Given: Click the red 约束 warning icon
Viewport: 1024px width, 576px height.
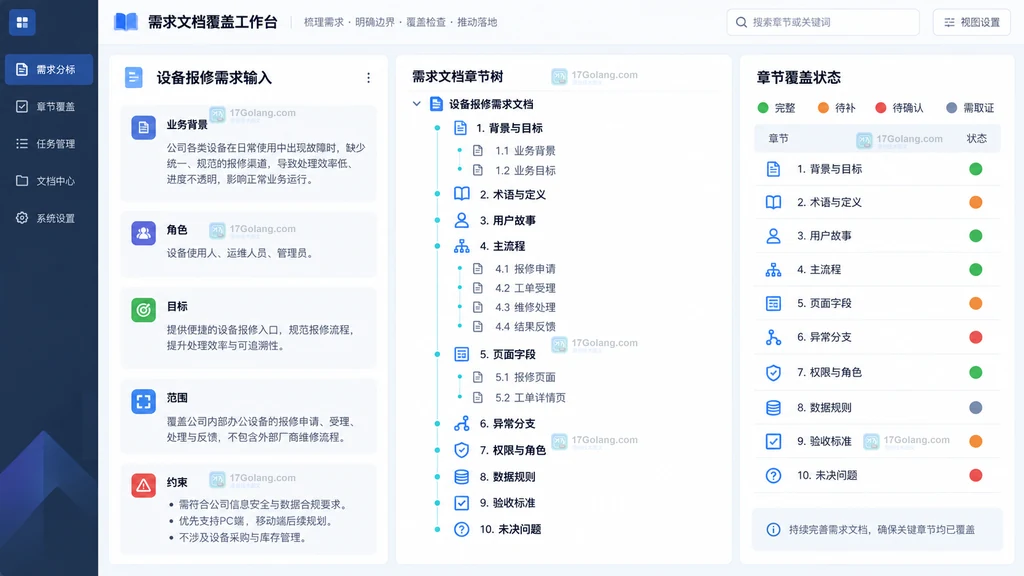Looking at the screenshot, I should [144, 485].
